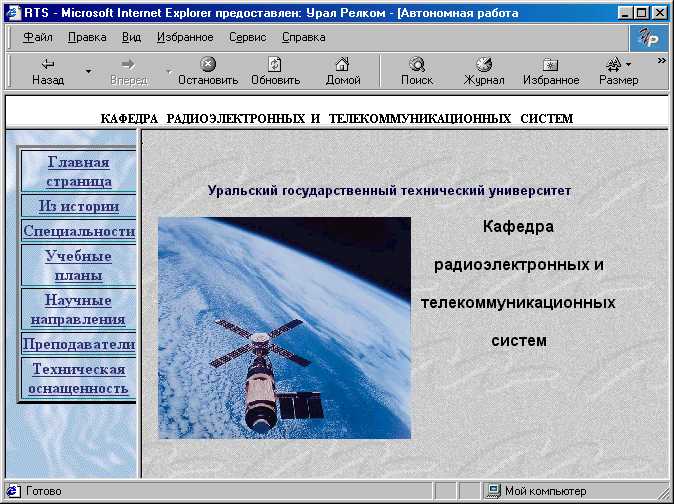Click the title bar IE document icon
674x504 pixels.
pos(13,13)
